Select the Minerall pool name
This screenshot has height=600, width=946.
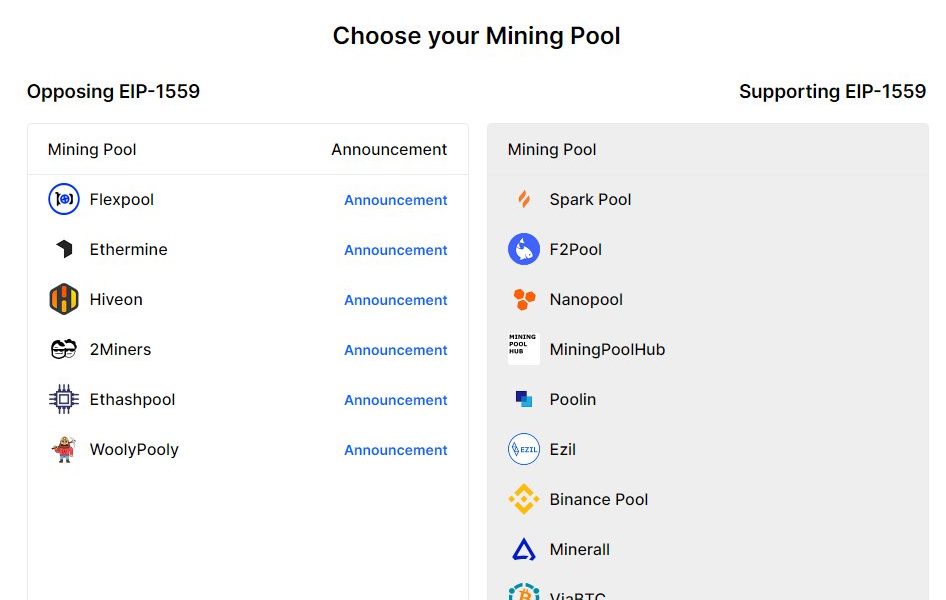(x=580, y=550)
